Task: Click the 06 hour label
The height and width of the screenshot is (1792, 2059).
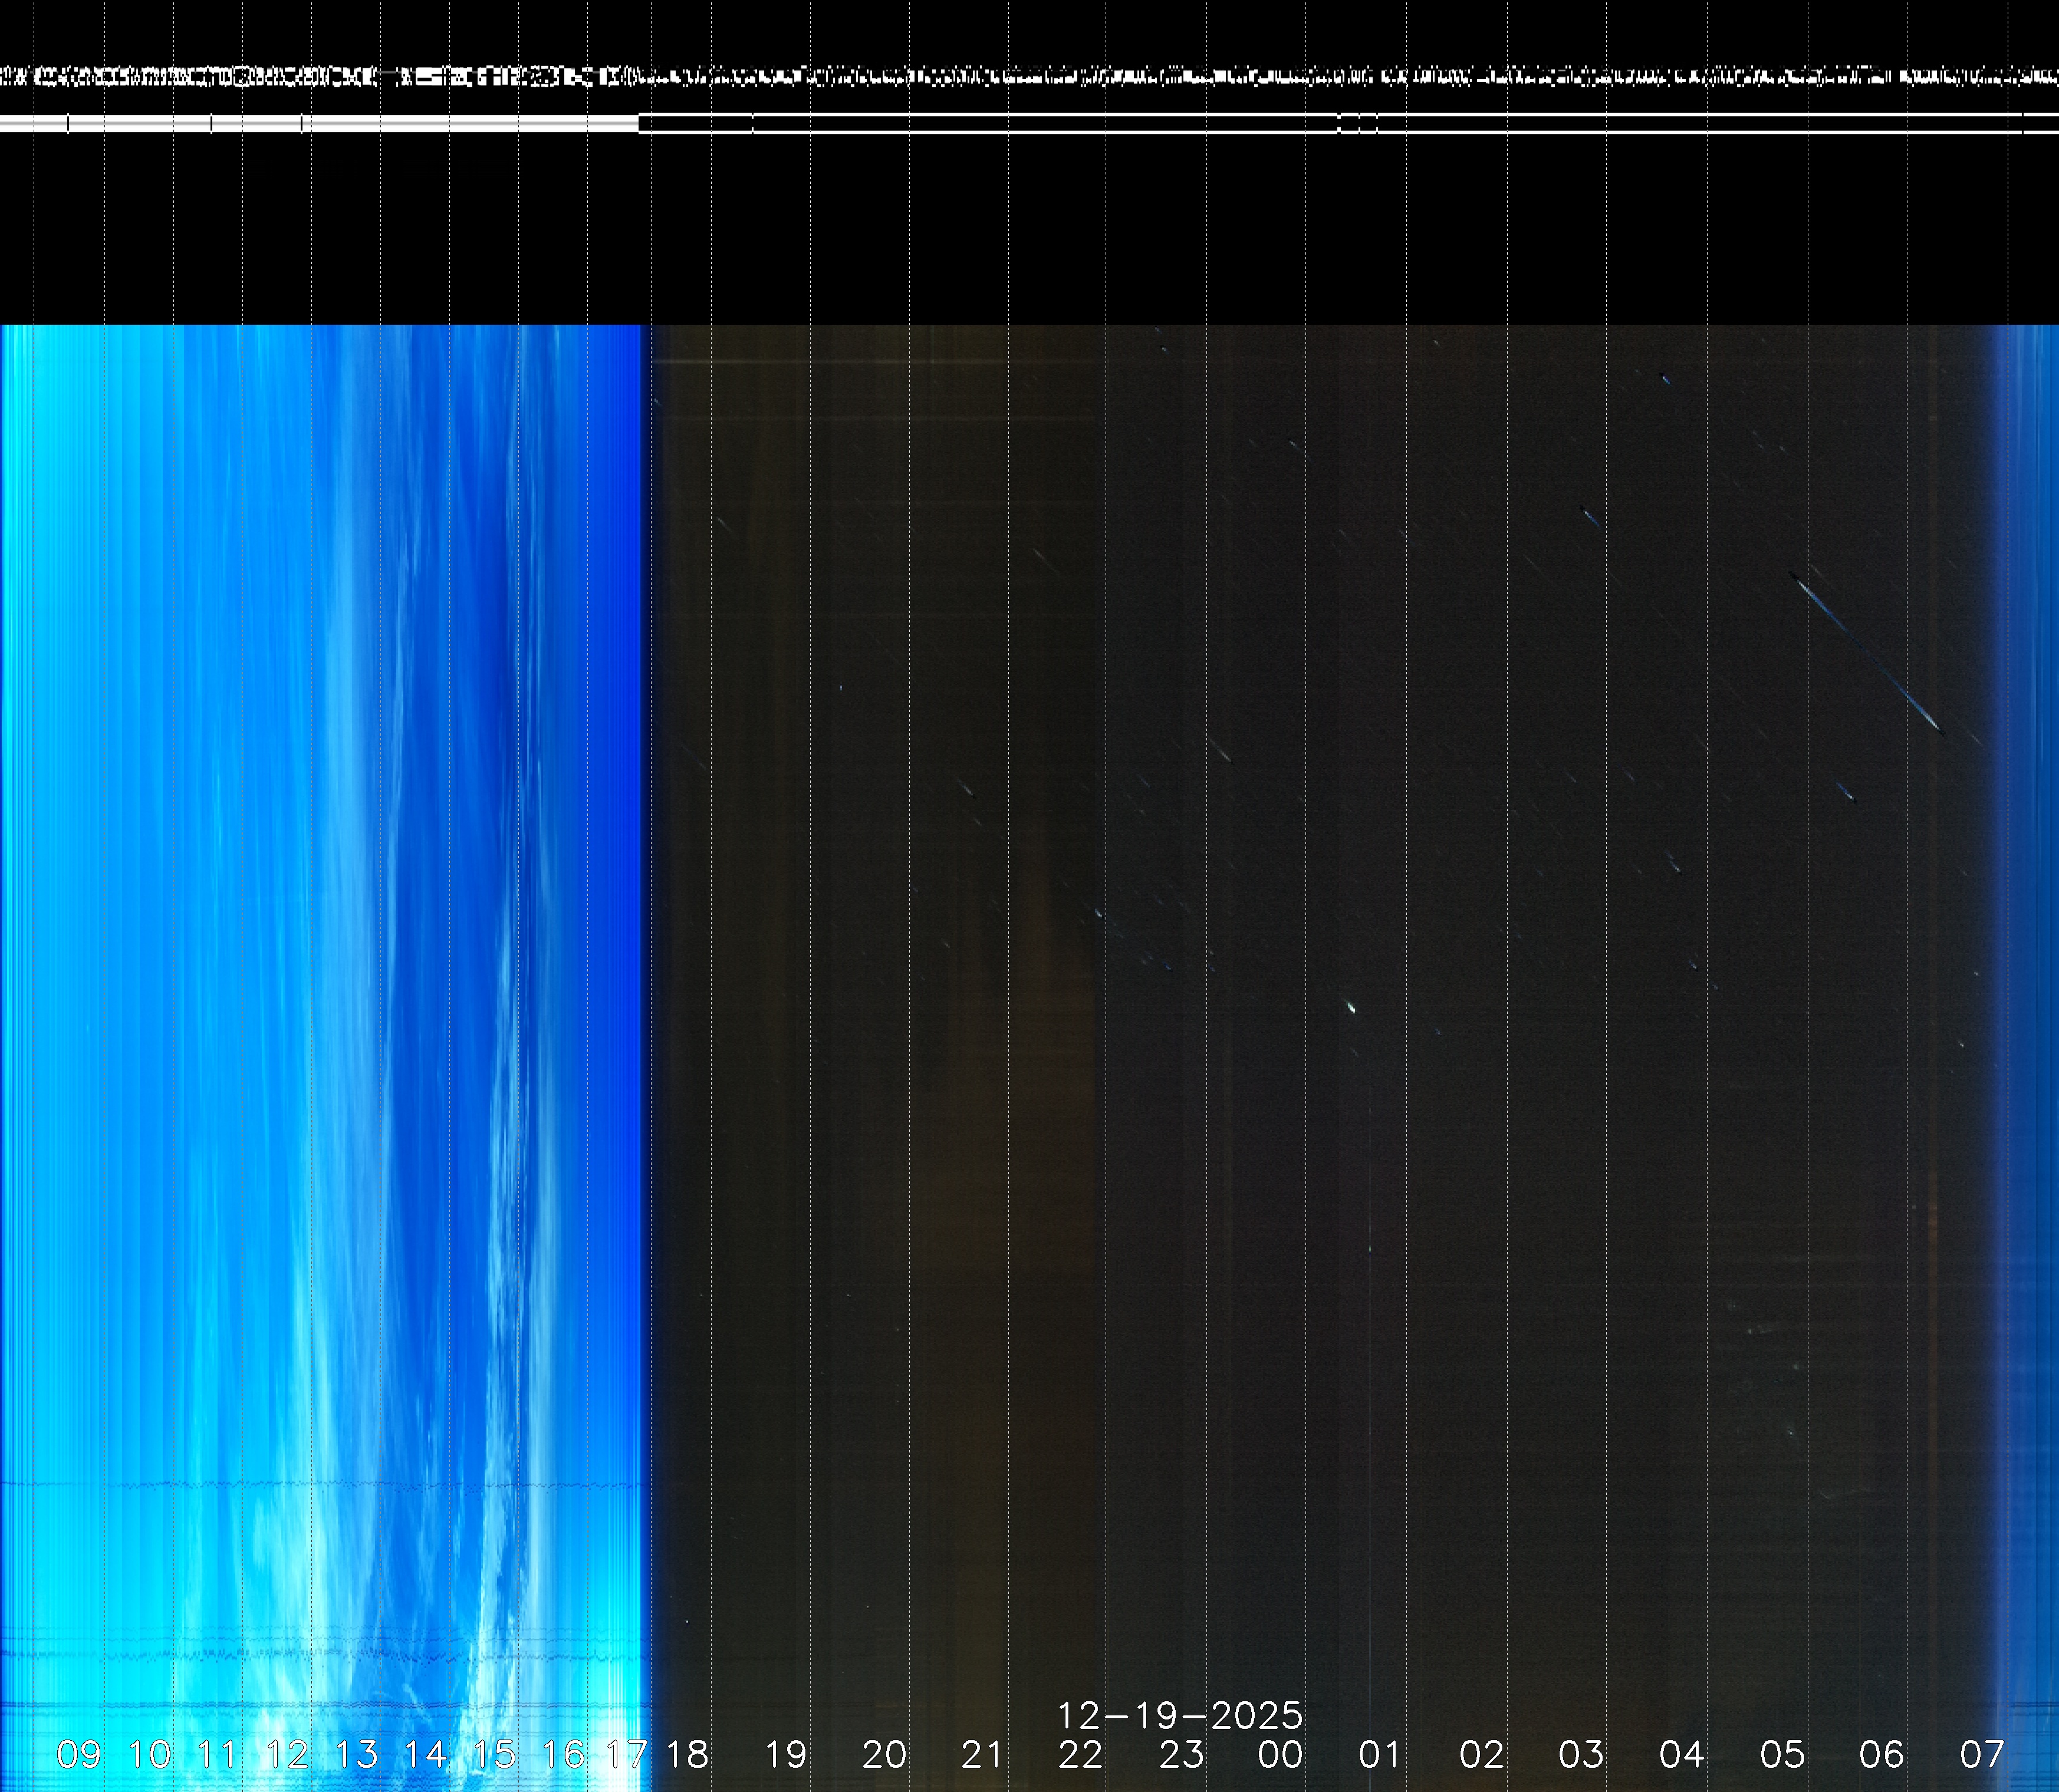Action: pyautogui.click(x=1881, y=1754)
